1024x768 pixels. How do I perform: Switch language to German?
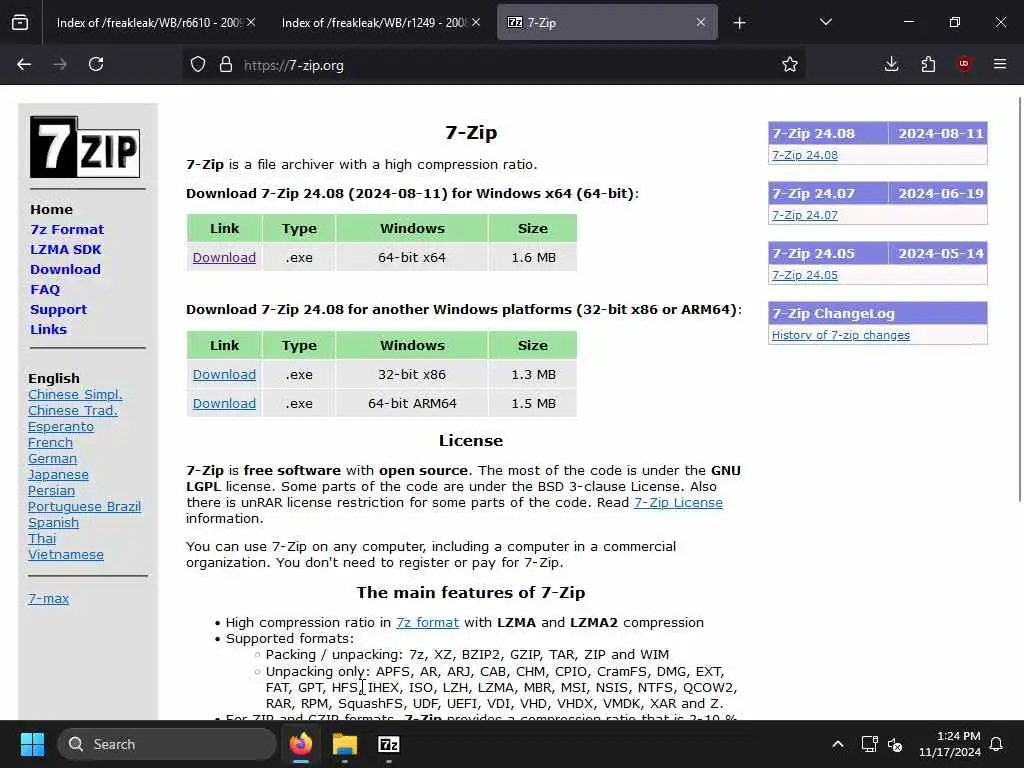[x=52, y=458]
